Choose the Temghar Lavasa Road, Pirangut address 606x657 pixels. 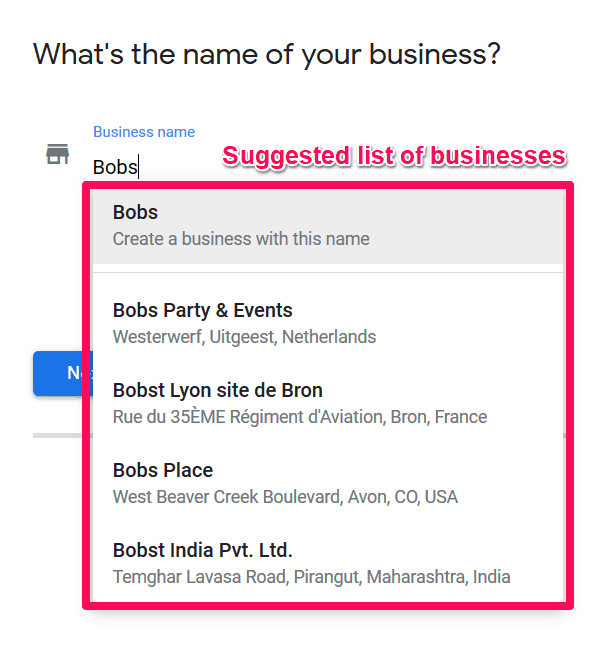(x=311, y=577)
